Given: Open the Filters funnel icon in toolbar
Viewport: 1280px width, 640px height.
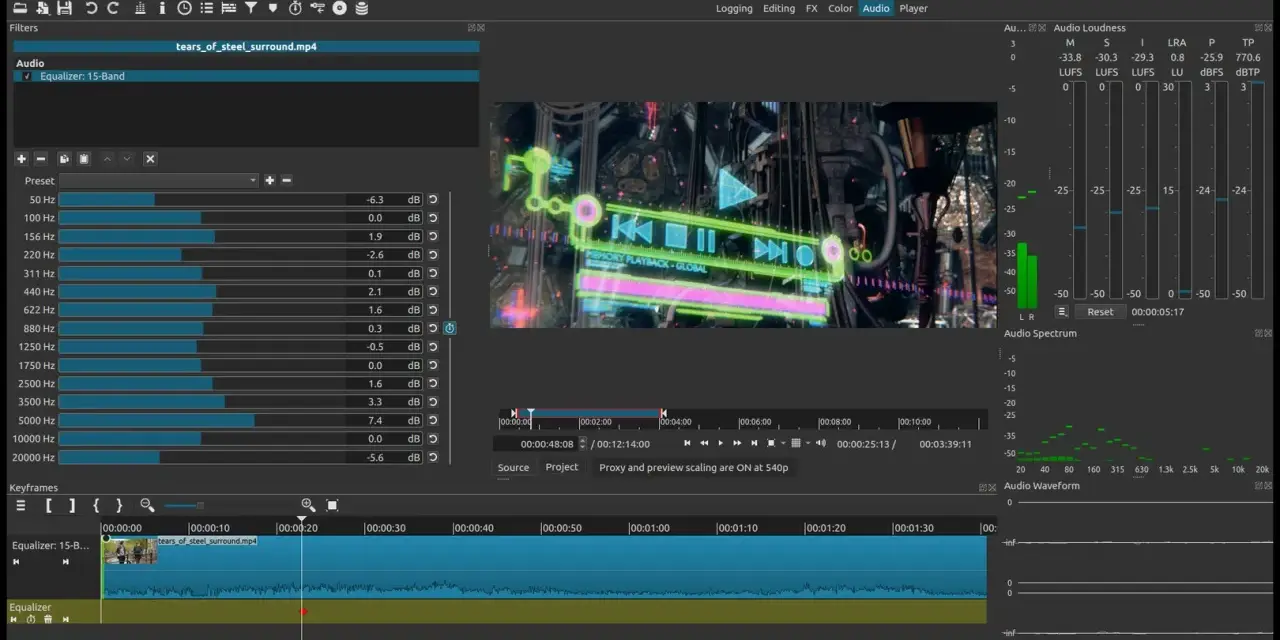Looking at the screenshot, I should [x=251, y=8].
